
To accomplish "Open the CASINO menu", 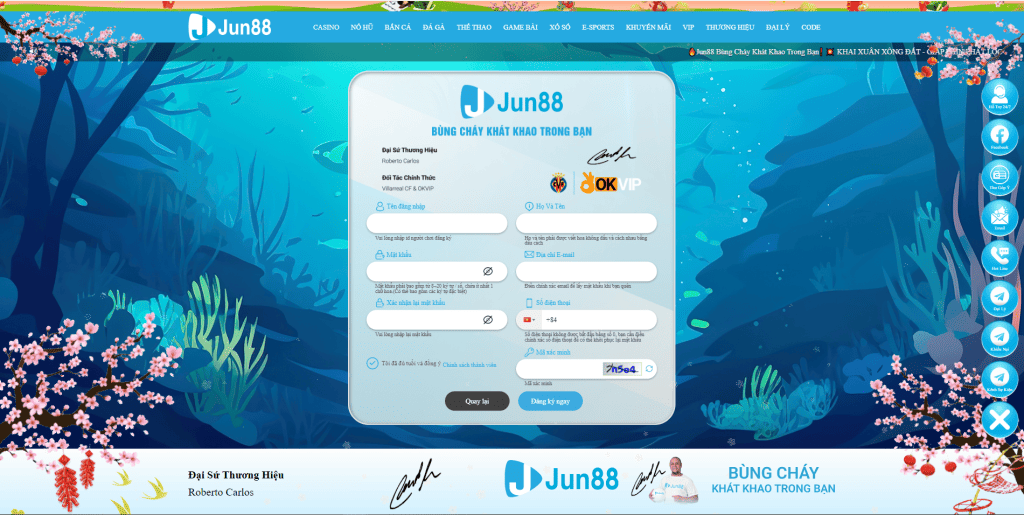I will [x=326, y=28].
